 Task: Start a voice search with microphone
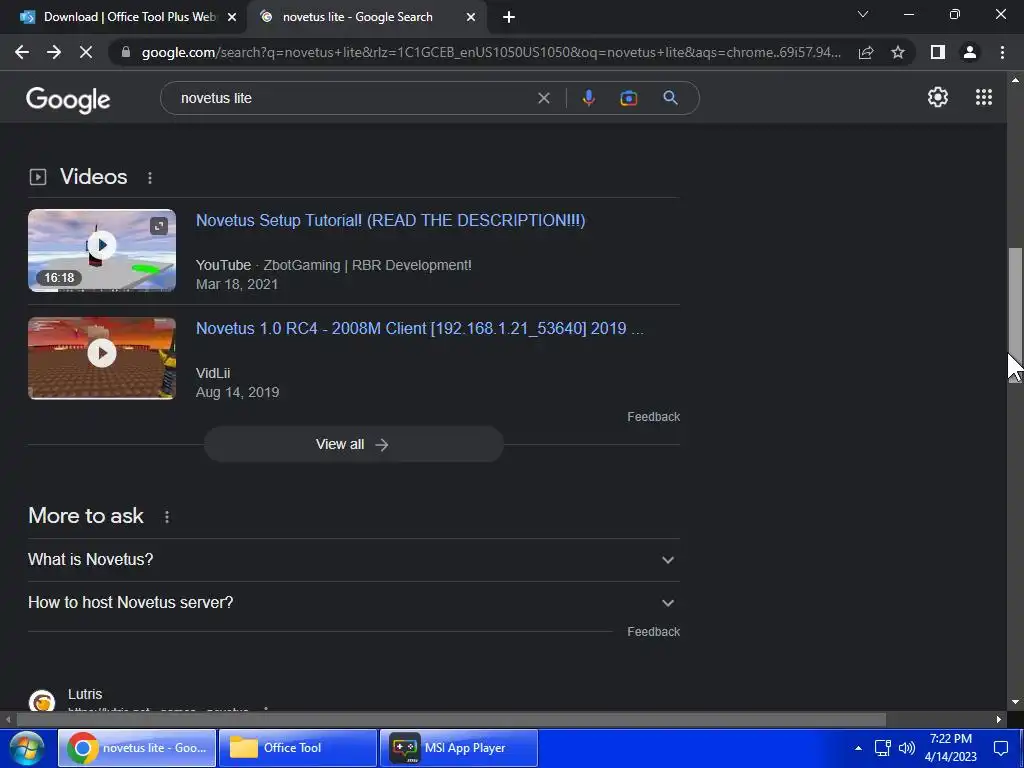coord(588,98)
